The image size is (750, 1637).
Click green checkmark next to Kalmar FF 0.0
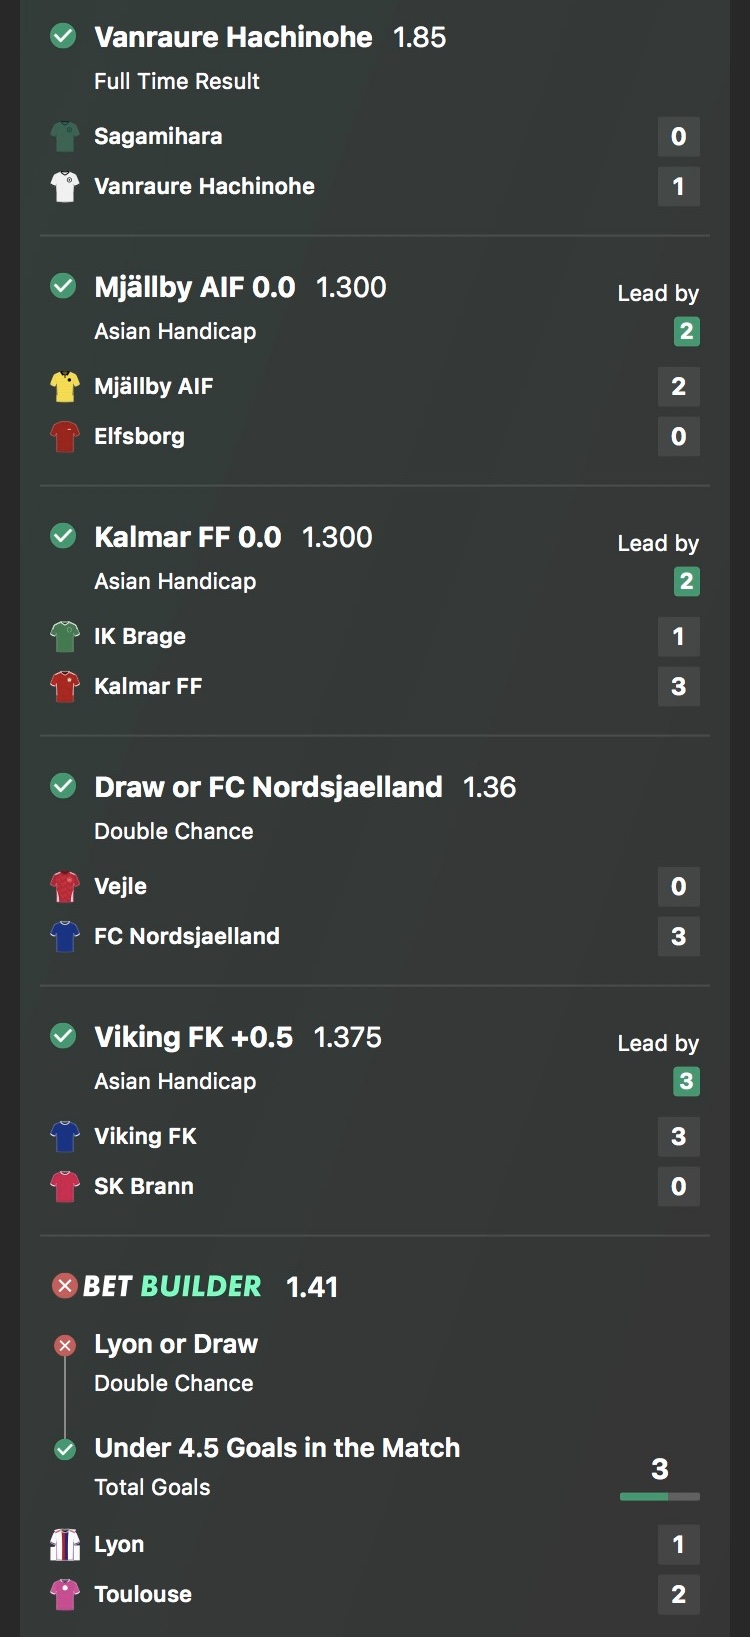[63, 537]
